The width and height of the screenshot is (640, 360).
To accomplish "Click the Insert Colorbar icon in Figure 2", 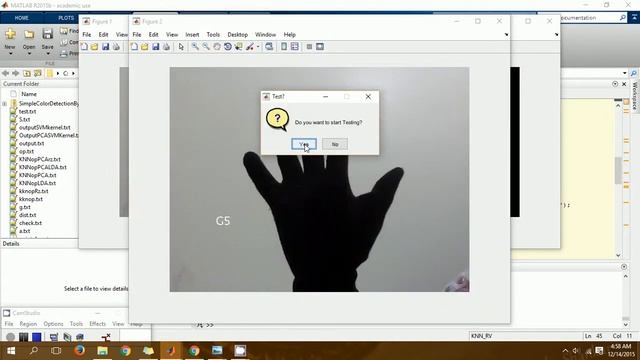I will (x=284, y=47).
